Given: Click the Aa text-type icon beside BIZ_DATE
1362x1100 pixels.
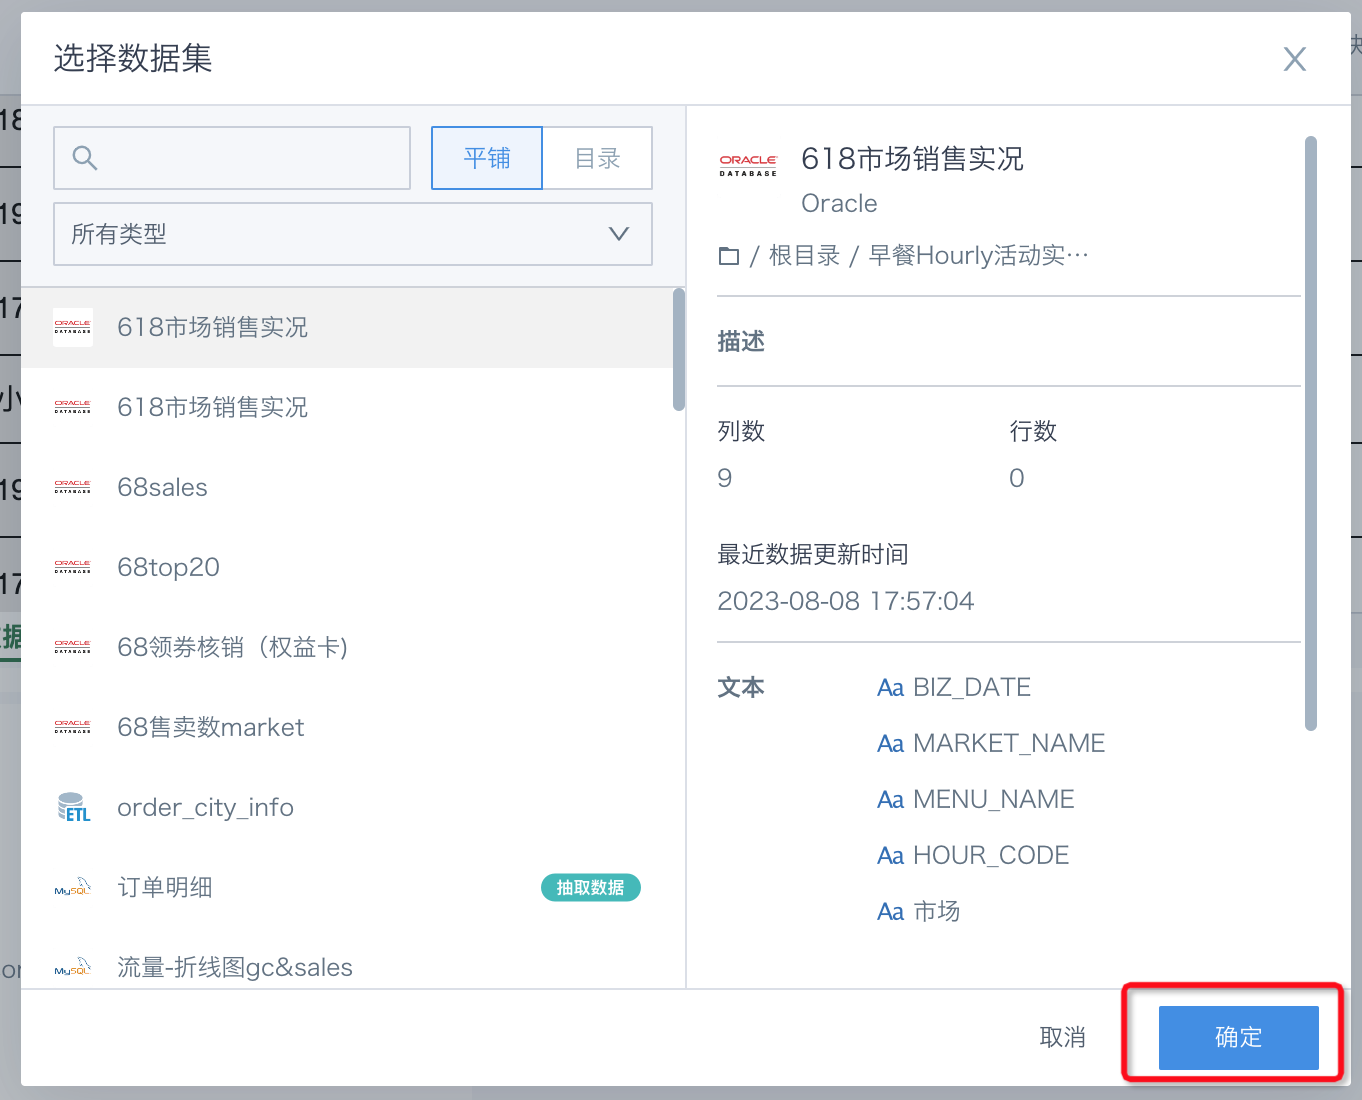Looking at the screenshot, I should pyautogui.click(x=890, y=688).
